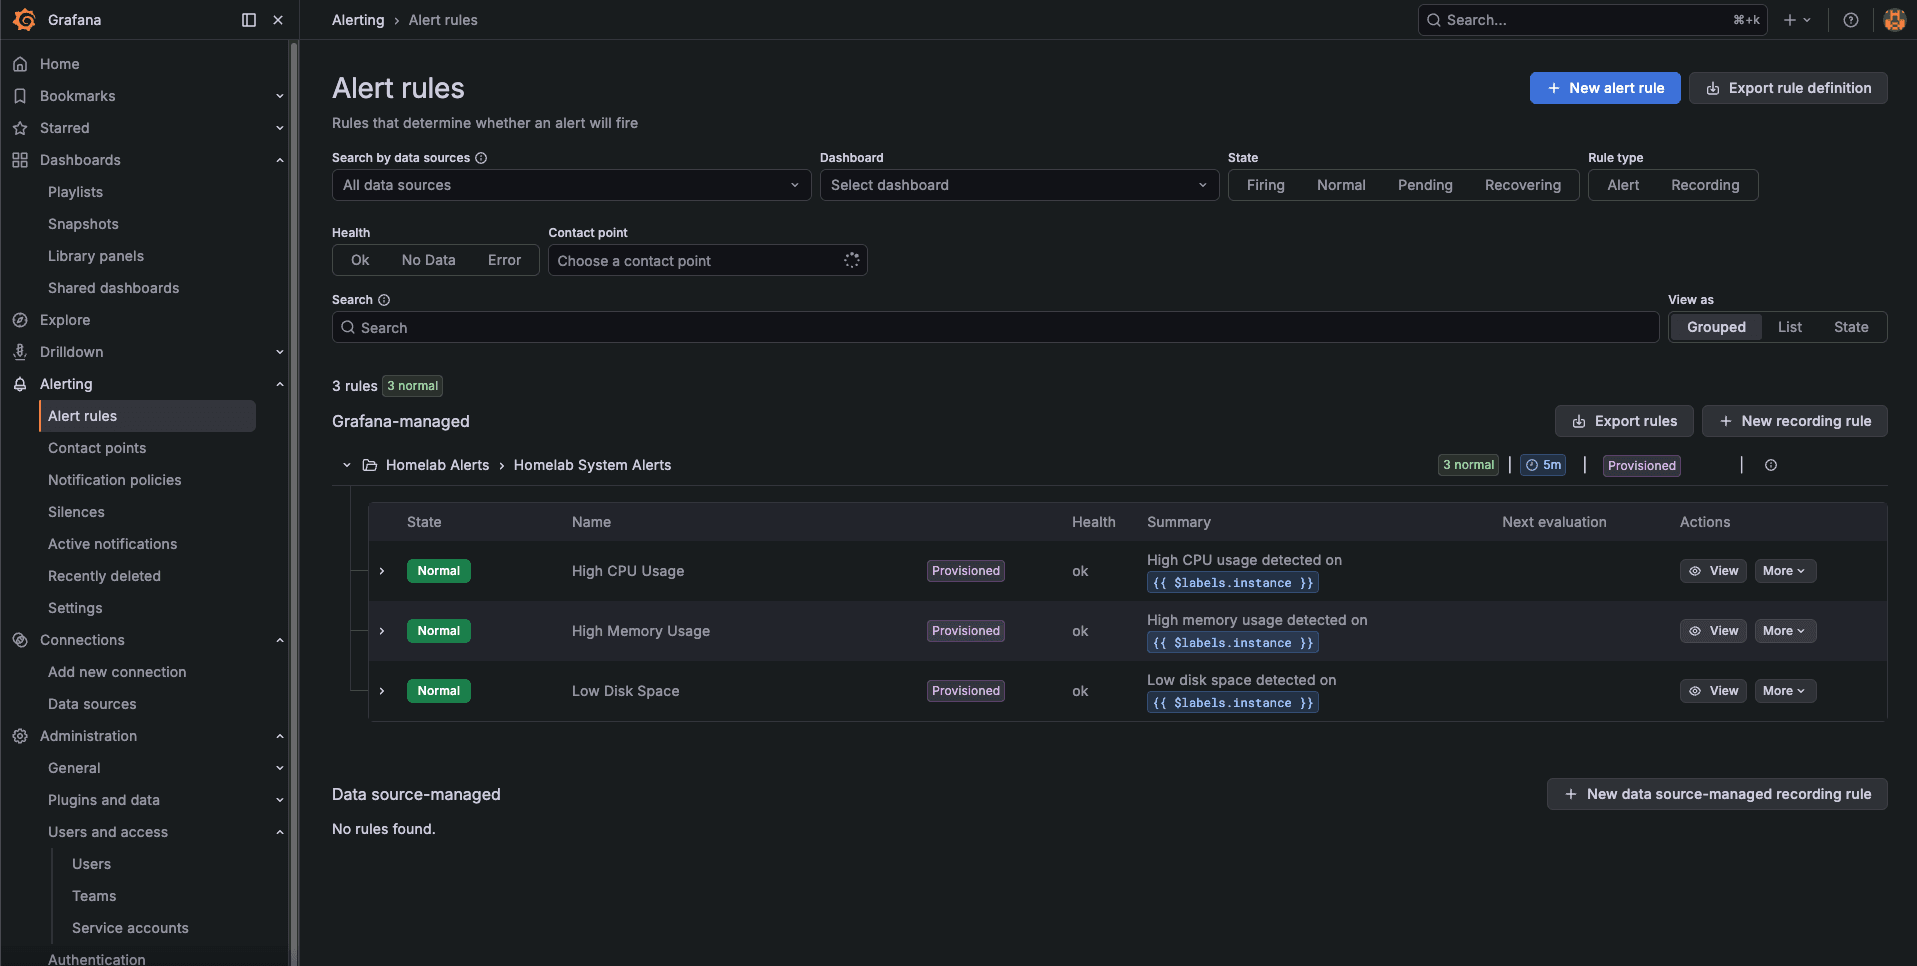
Task: Switch view to Grouped
Action: click(x=1716, y=327)
